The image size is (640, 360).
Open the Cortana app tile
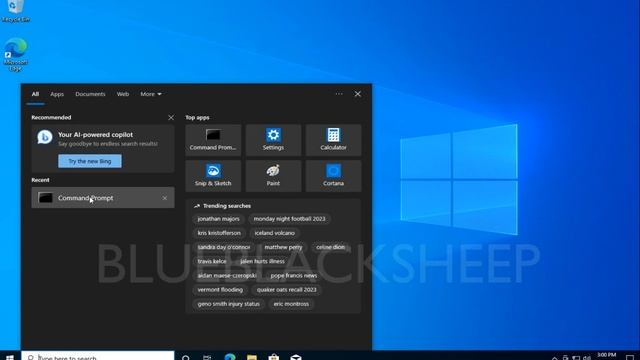333,176
